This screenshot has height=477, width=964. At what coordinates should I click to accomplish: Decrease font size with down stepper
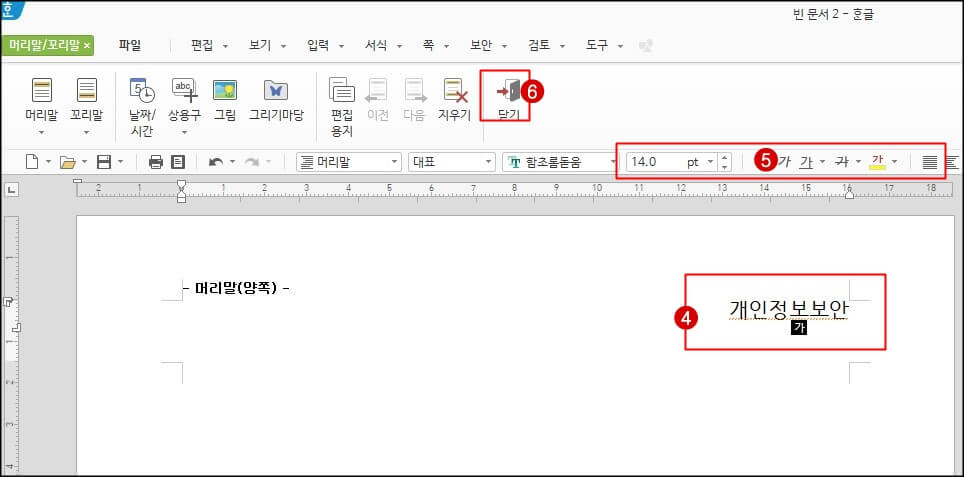click(725, 167)
